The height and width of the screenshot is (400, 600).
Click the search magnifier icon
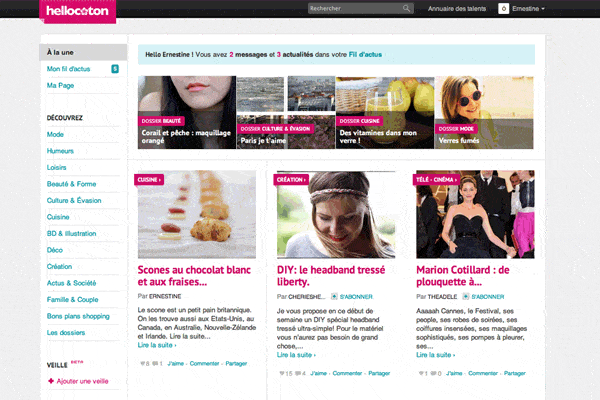click(x=406, y=8)
